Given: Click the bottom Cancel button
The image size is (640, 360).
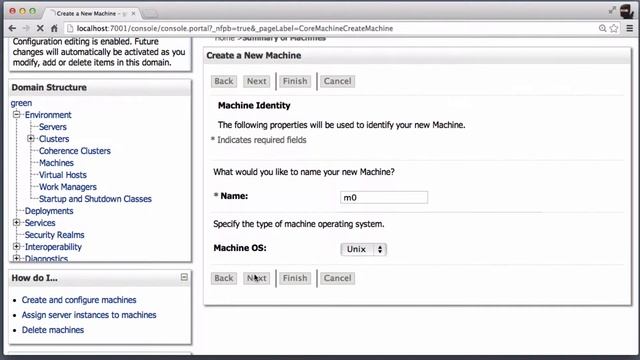Looking at the screenshot, I should pyautogui.click(x=337, y=278).
